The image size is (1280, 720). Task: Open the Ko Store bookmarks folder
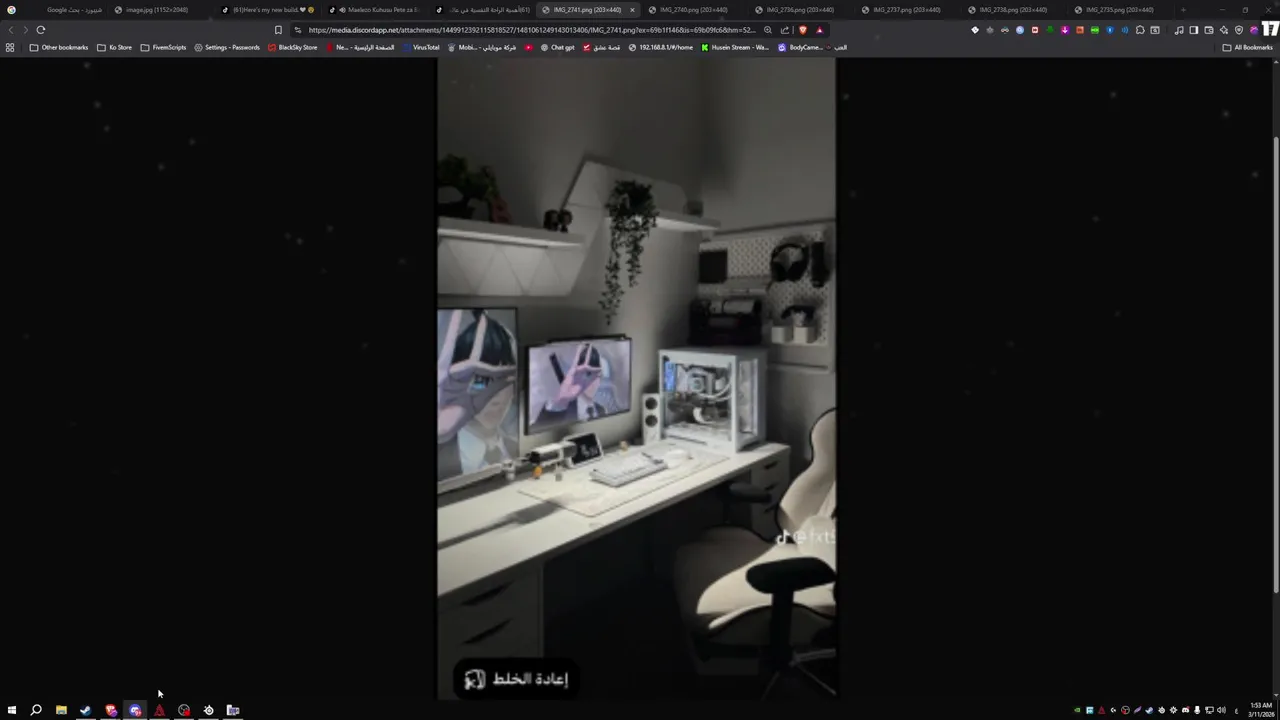click(114, 47)
